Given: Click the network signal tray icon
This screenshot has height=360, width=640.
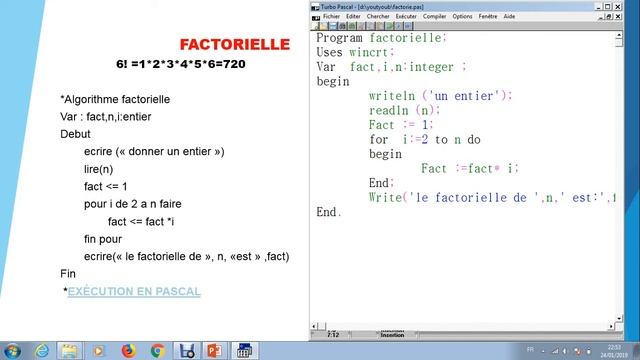Looking at the screenshot, I should click(555, 351).
